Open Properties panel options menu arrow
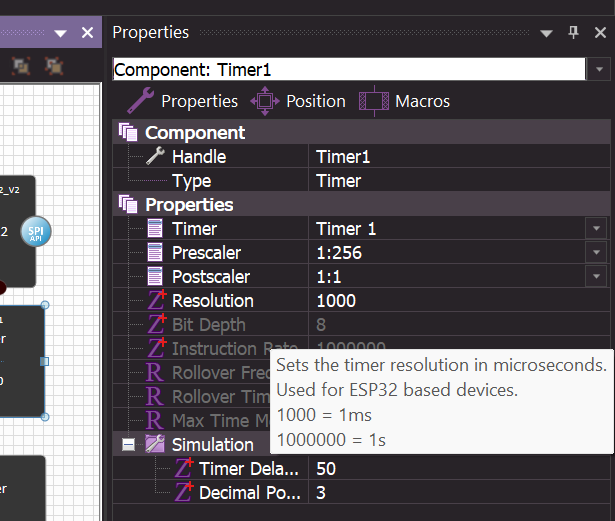Screen dimensions: 615x521 pyautogui.click(x=546, y=33)
